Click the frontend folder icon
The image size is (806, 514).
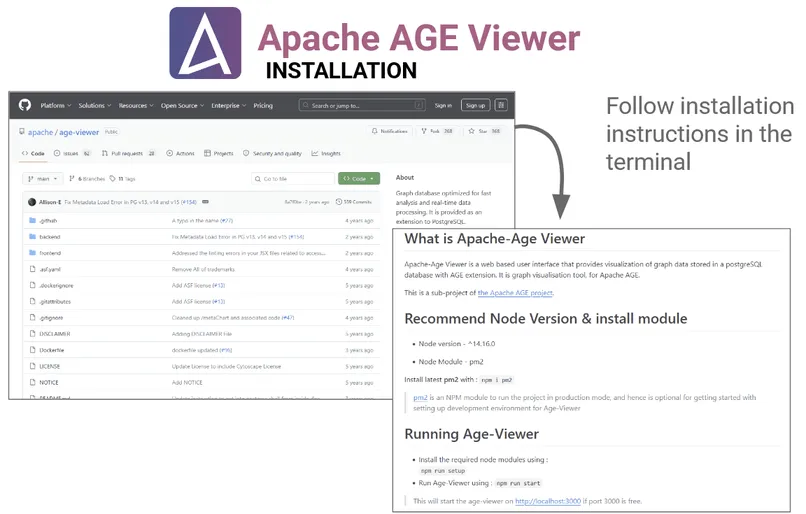point(32,253)
